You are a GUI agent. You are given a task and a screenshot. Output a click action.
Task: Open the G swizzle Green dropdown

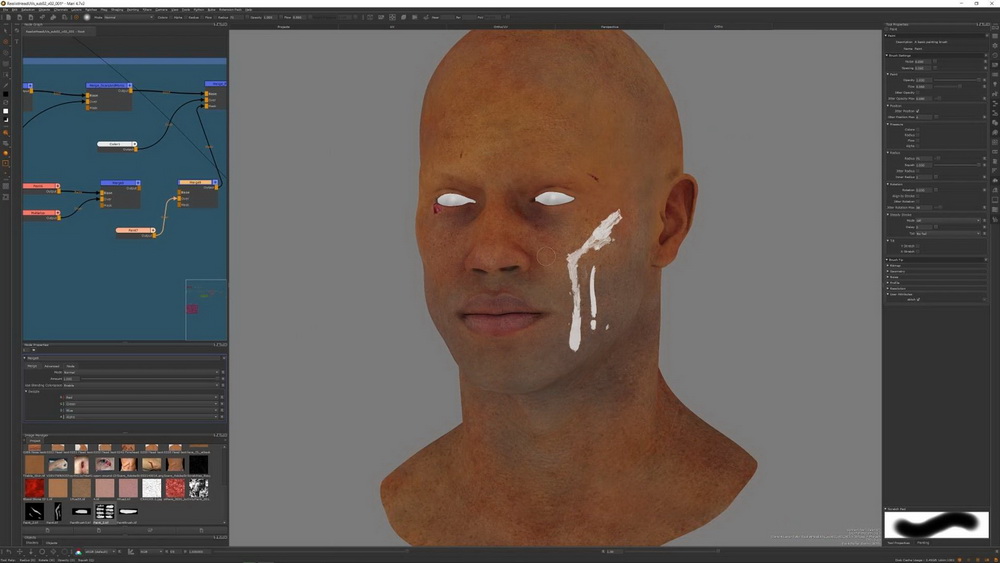pyautogui.click(x=141, y=404)
